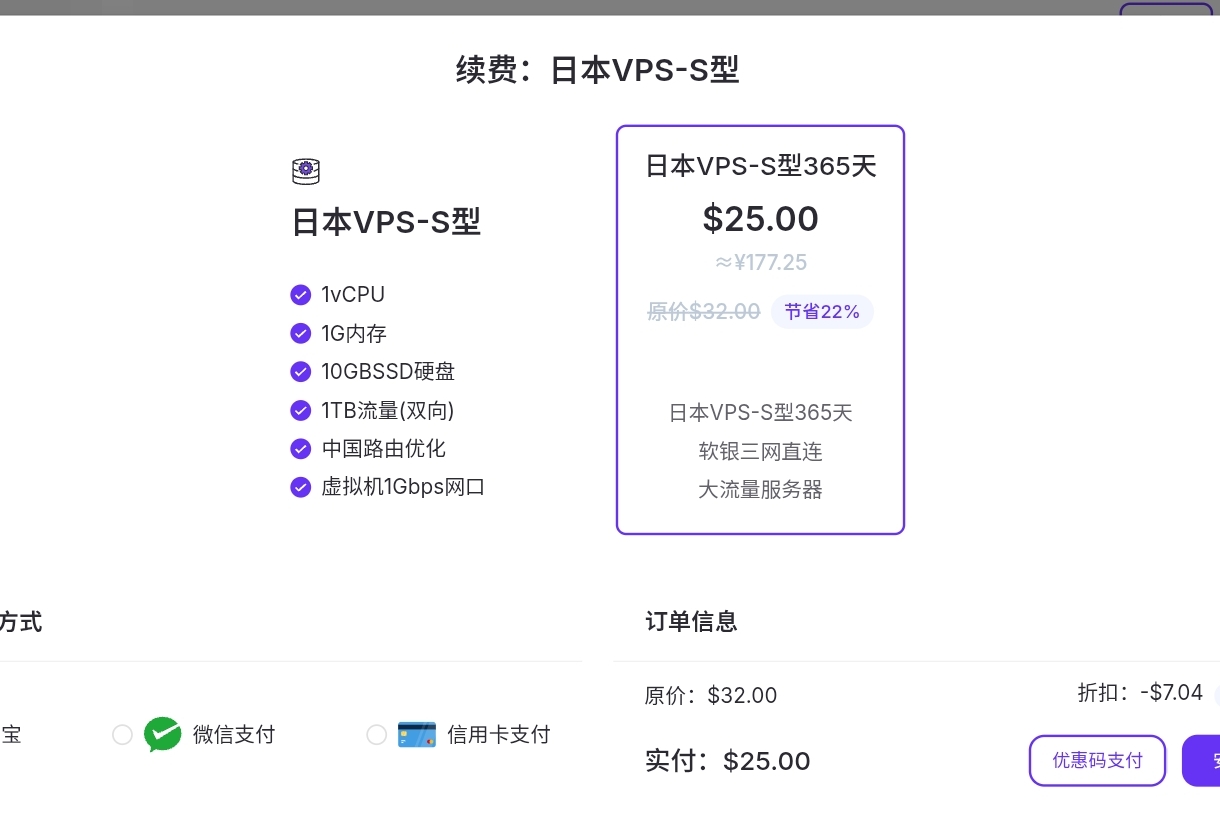
Task: Click the ≈¥177.25 converted price
Action: (761, 263)
